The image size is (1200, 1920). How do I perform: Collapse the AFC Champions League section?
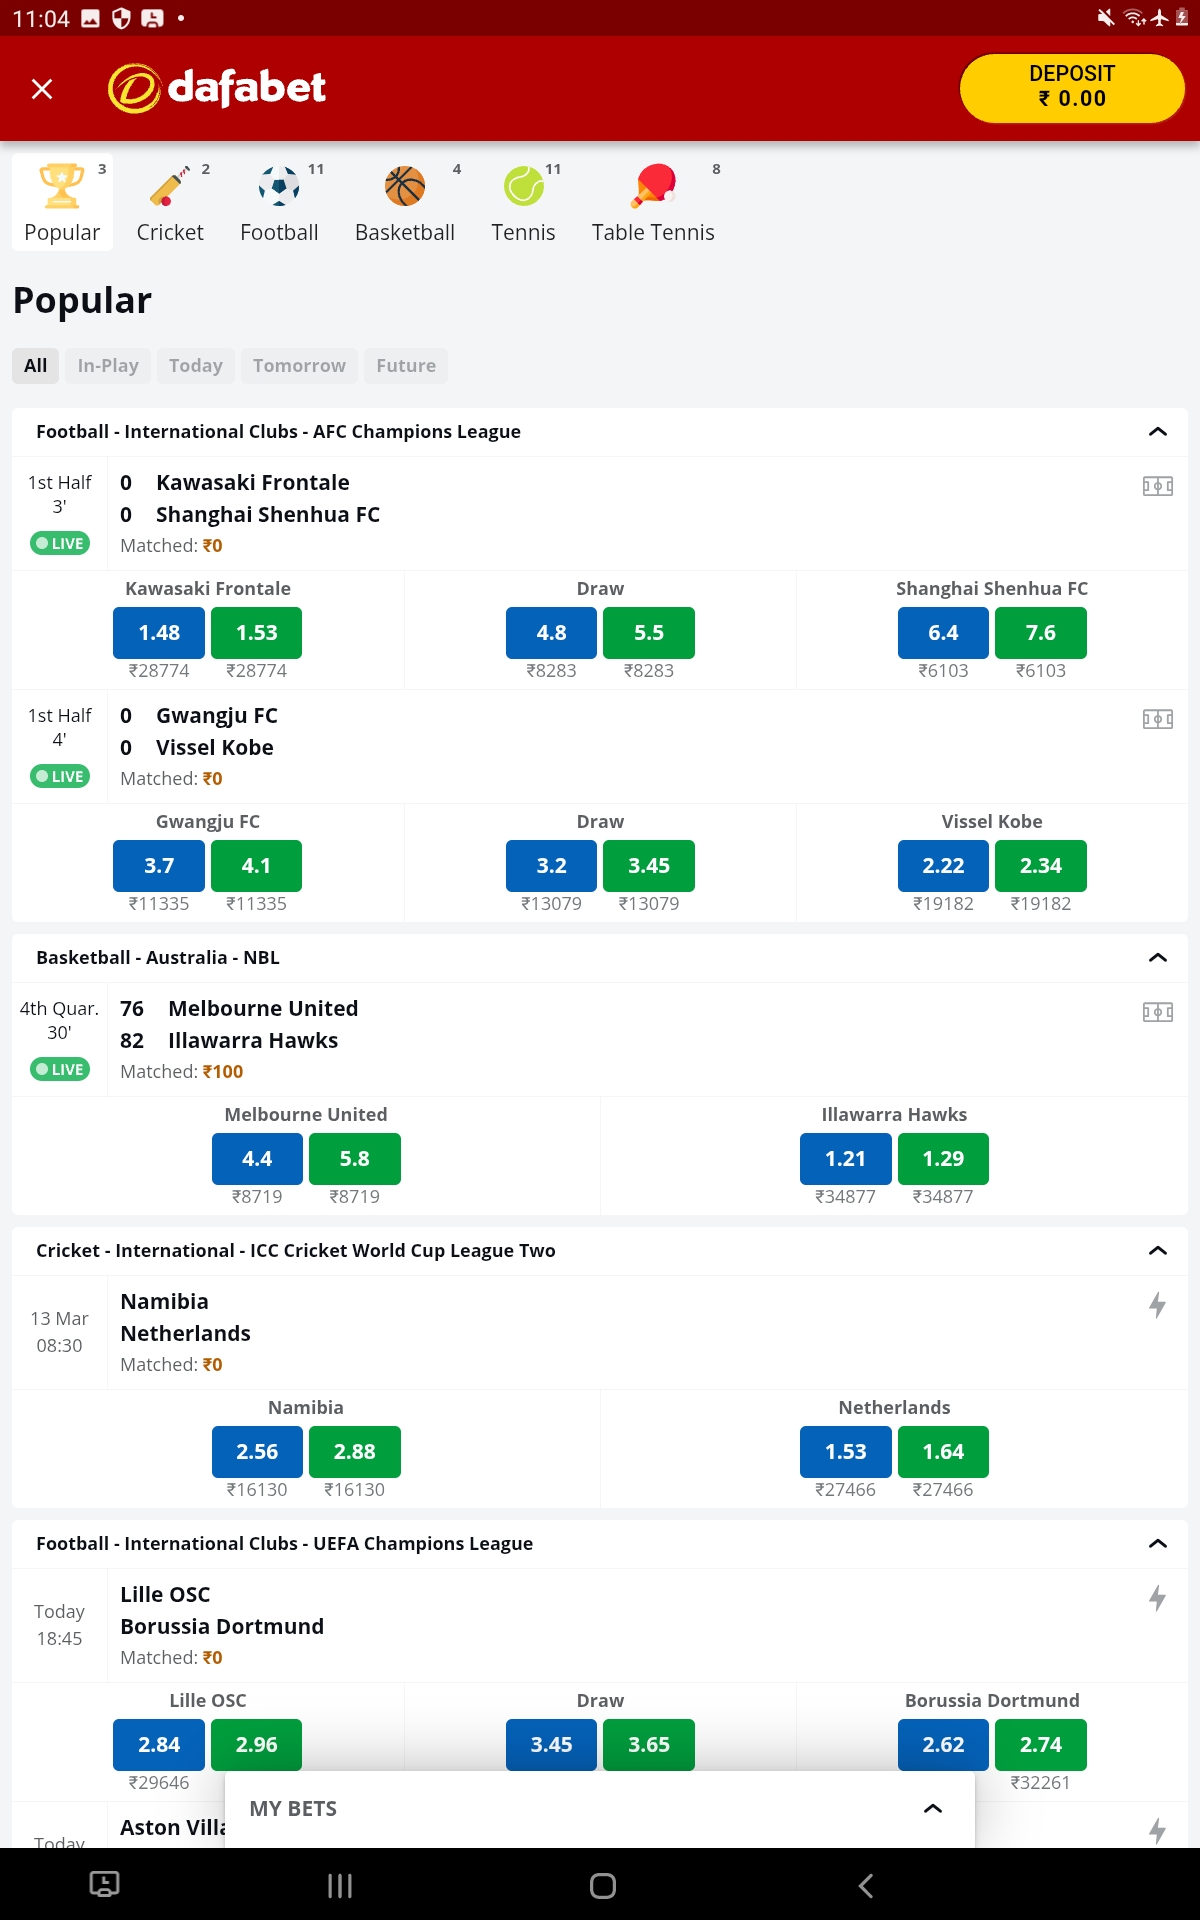click(1157, 432)
